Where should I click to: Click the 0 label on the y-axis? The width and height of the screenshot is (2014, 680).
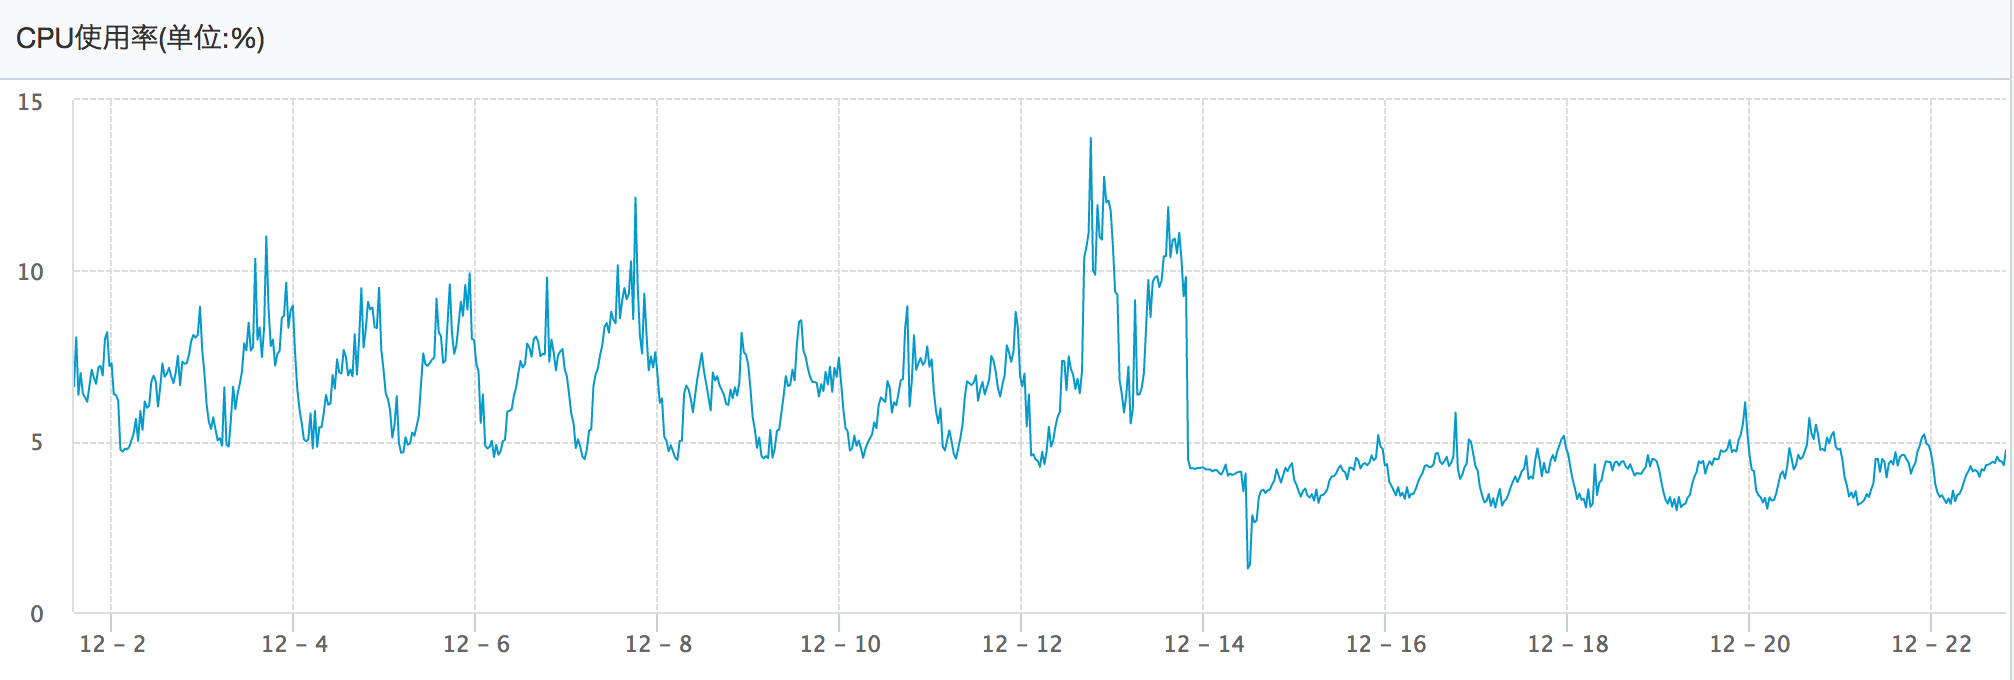[37, 614]
